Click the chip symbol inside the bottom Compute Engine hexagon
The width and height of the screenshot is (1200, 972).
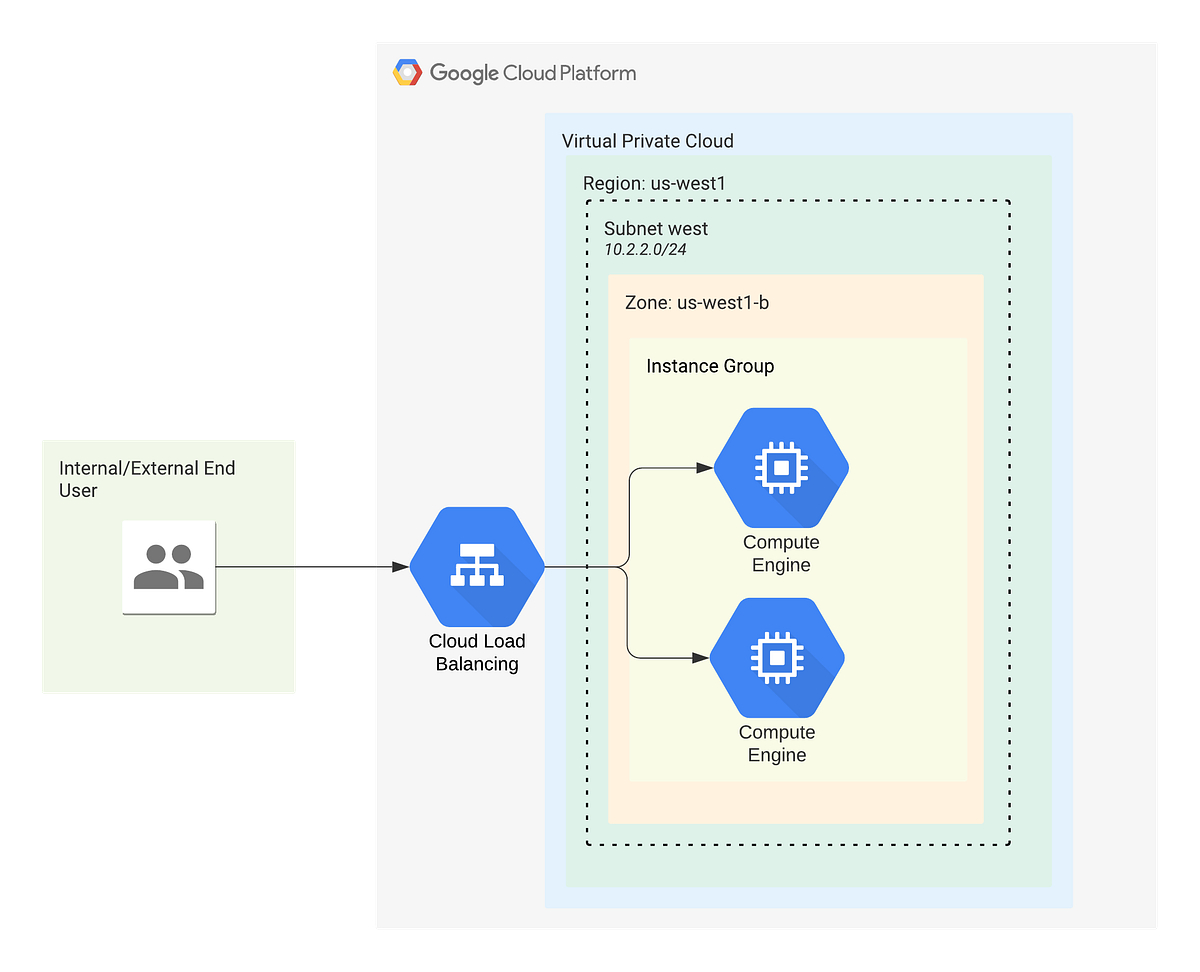(777, 657)
